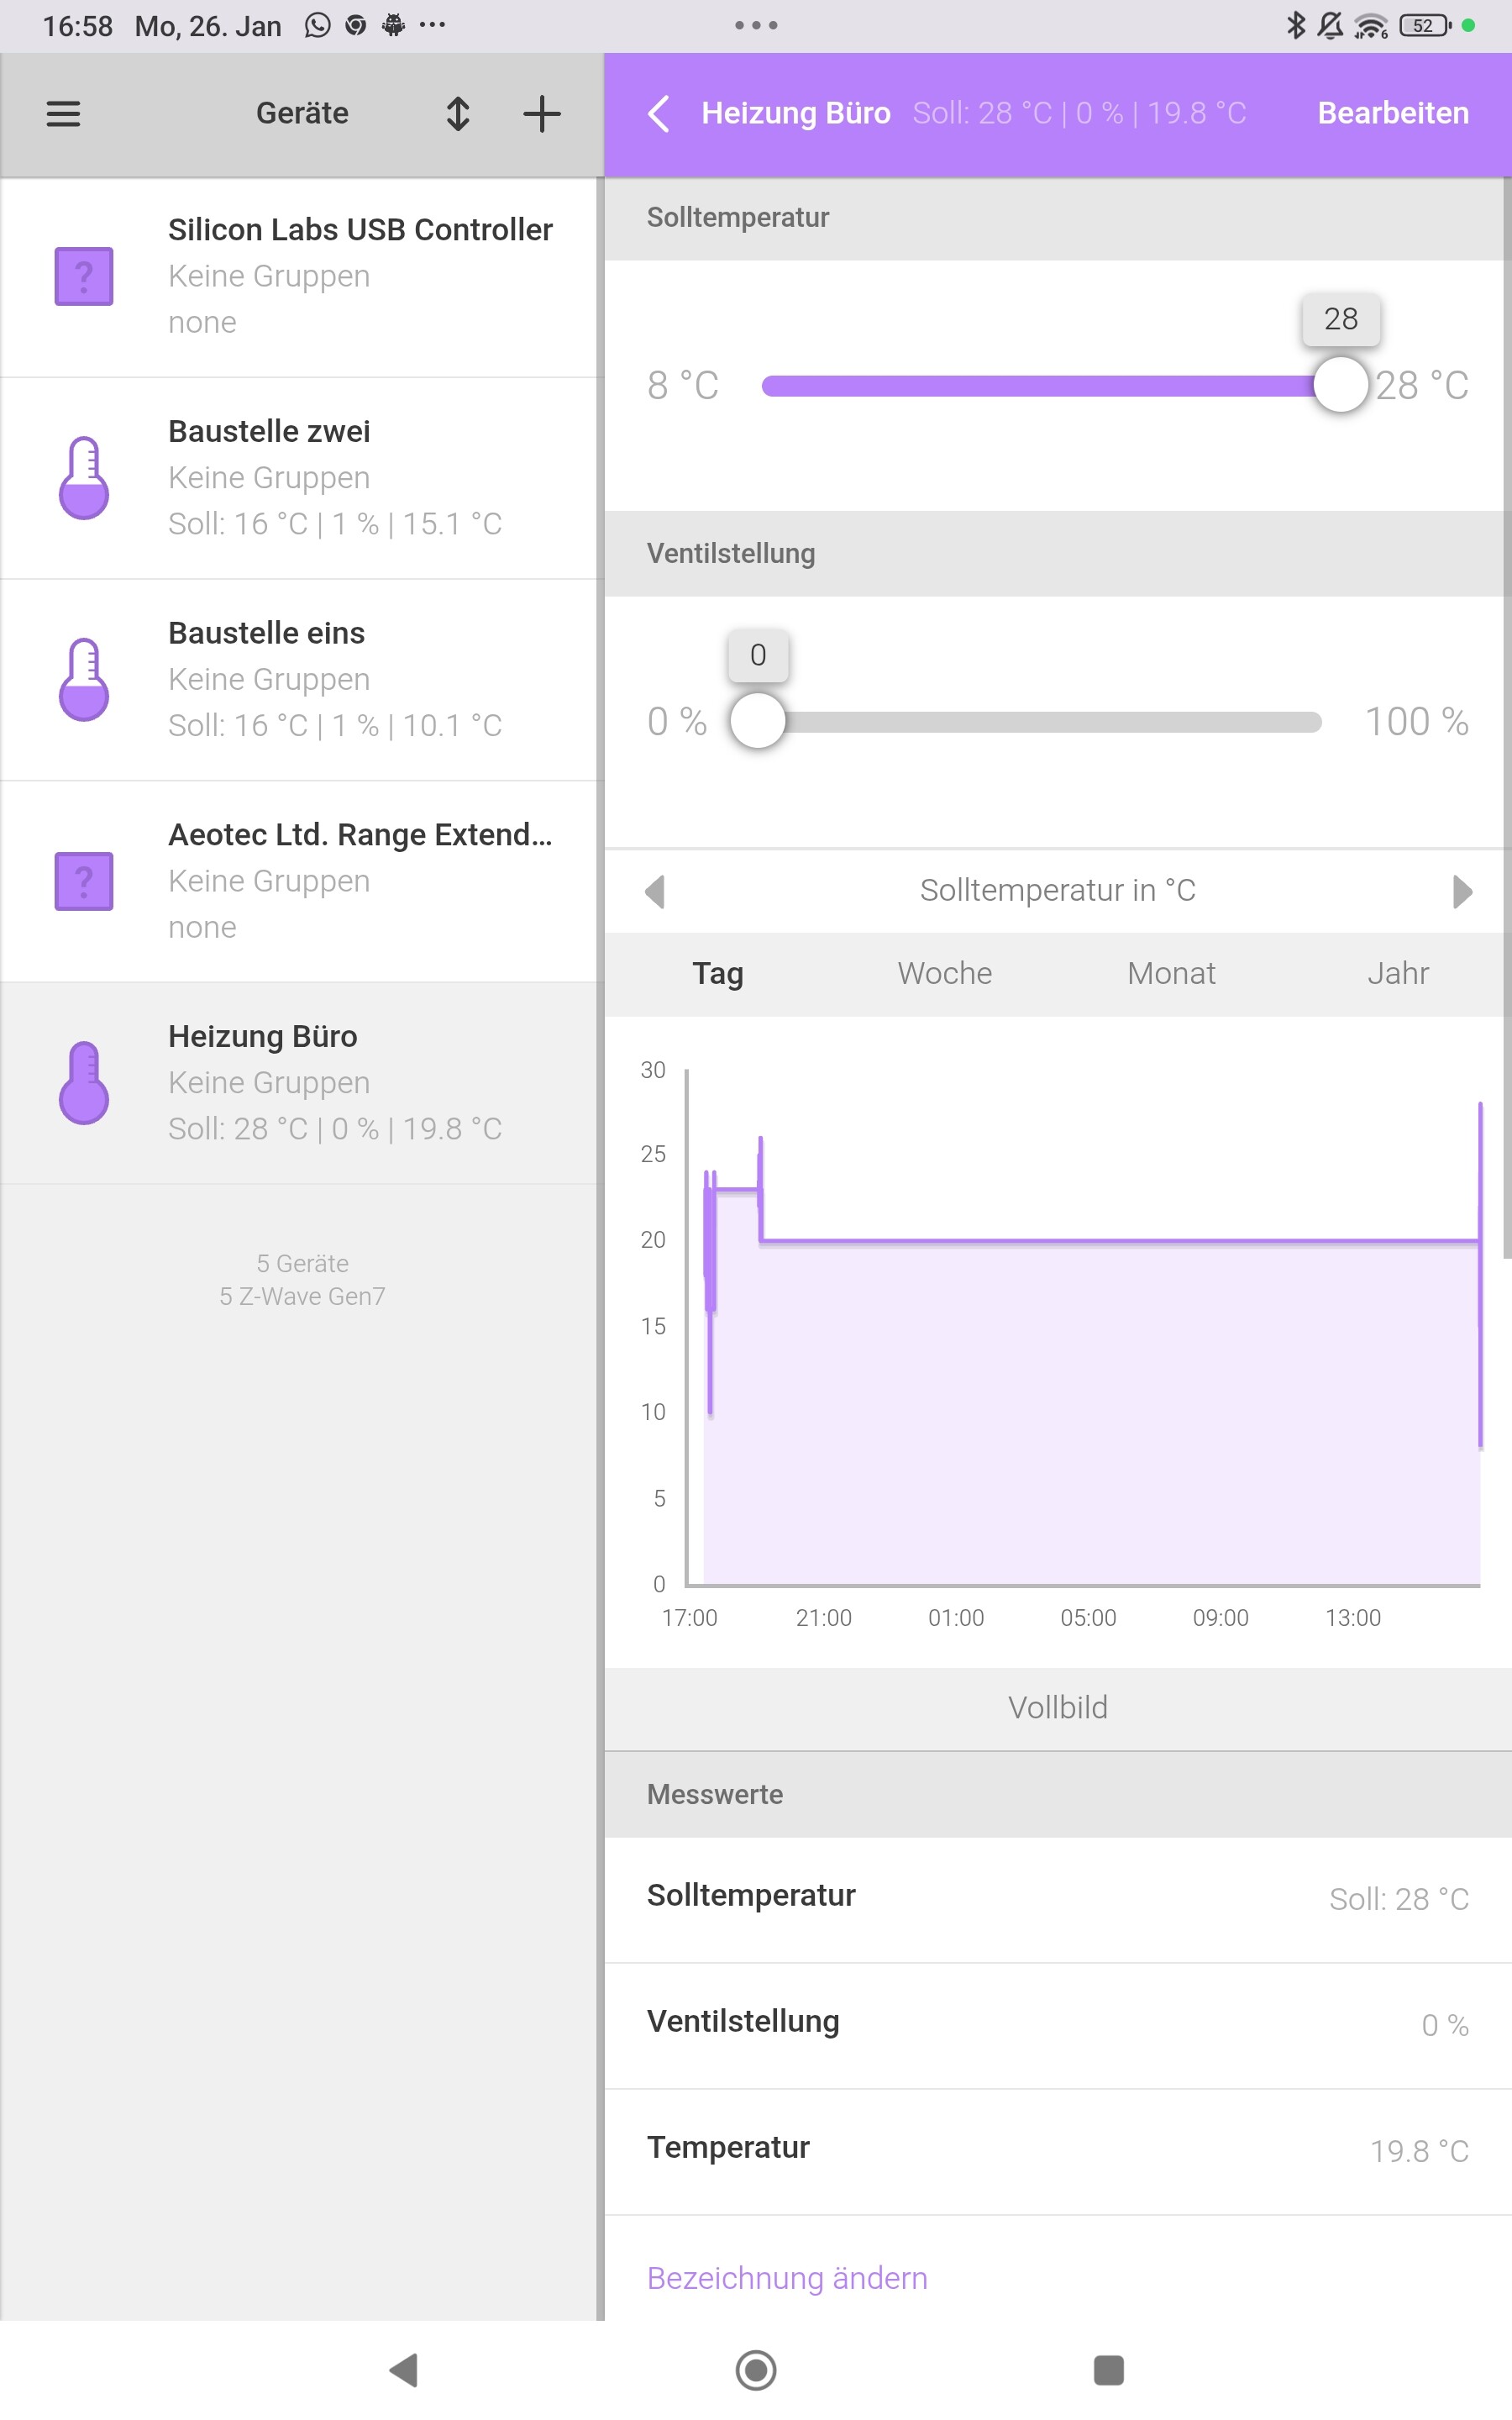Open recent apps square button
Viewport: 1512px width, 2420px height.
[x=1108, y=2369]
